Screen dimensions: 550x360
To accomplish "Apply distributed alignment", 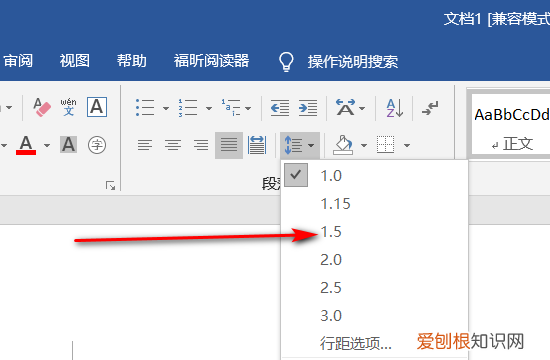I will click(x=257, y=145).
